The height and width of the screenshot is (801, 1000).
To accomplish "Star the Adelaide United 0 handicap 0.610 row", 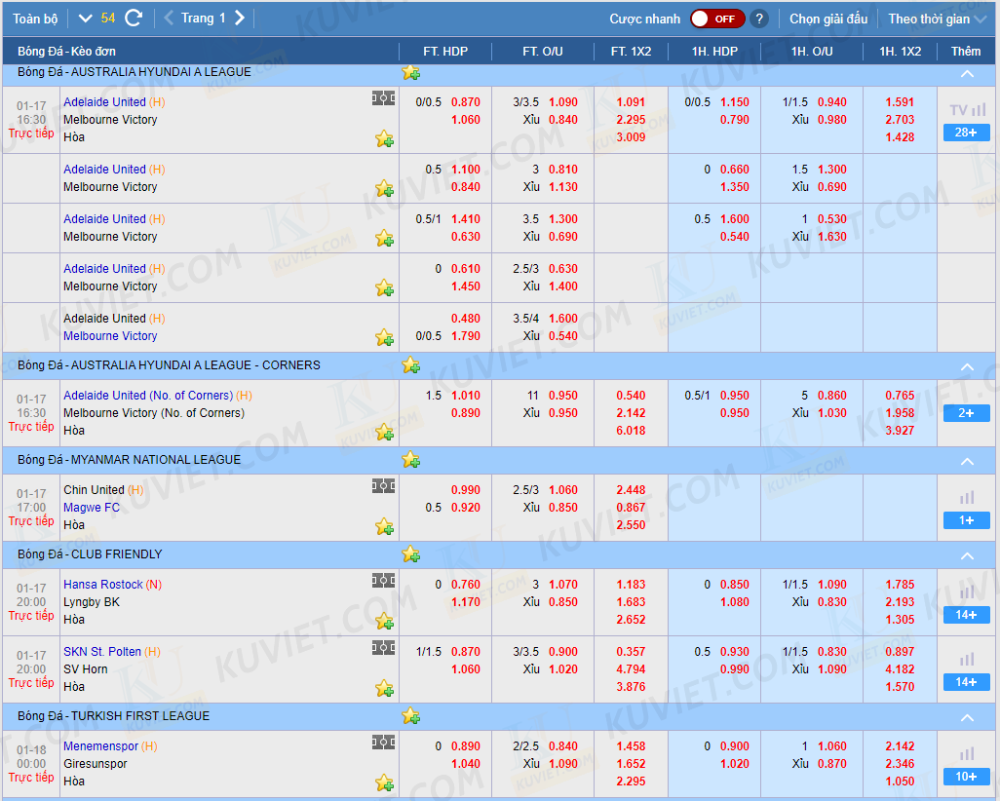I will pyautogui.click(x=384, y=288).
